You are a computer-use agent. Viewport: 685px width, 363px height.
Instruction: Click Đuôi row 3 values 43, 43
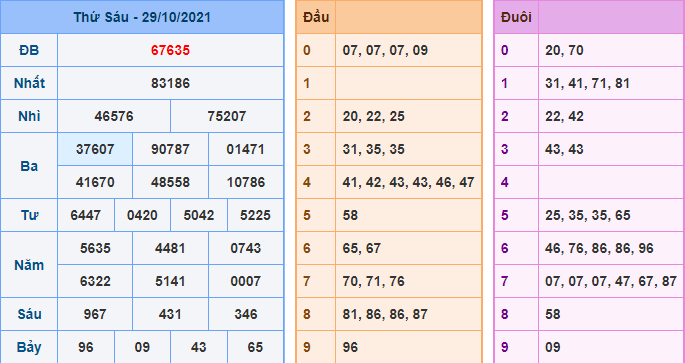(564, 150)
